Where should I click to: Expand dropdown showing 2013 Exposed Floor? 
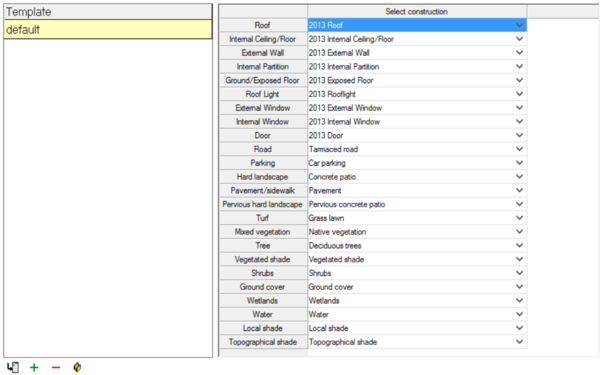click(519, 81)
